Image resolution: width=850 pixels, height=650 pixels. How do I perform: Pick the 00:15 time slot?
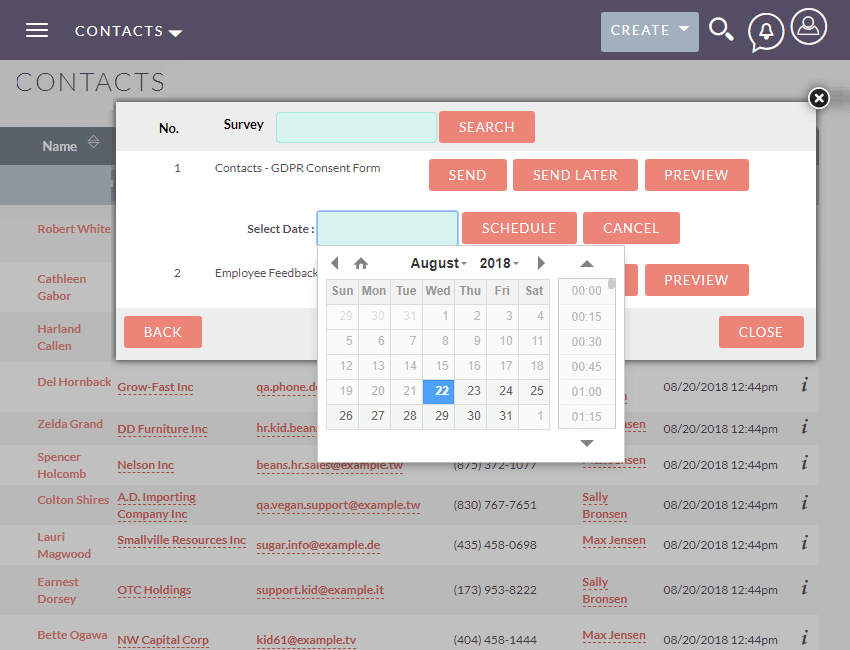click(586, 317)
